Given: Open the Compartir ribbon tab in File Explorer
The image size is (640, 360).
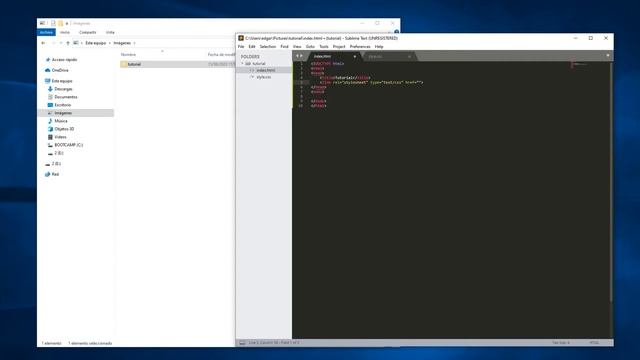Looking at the screenshot, I should [x=88, y=32].
